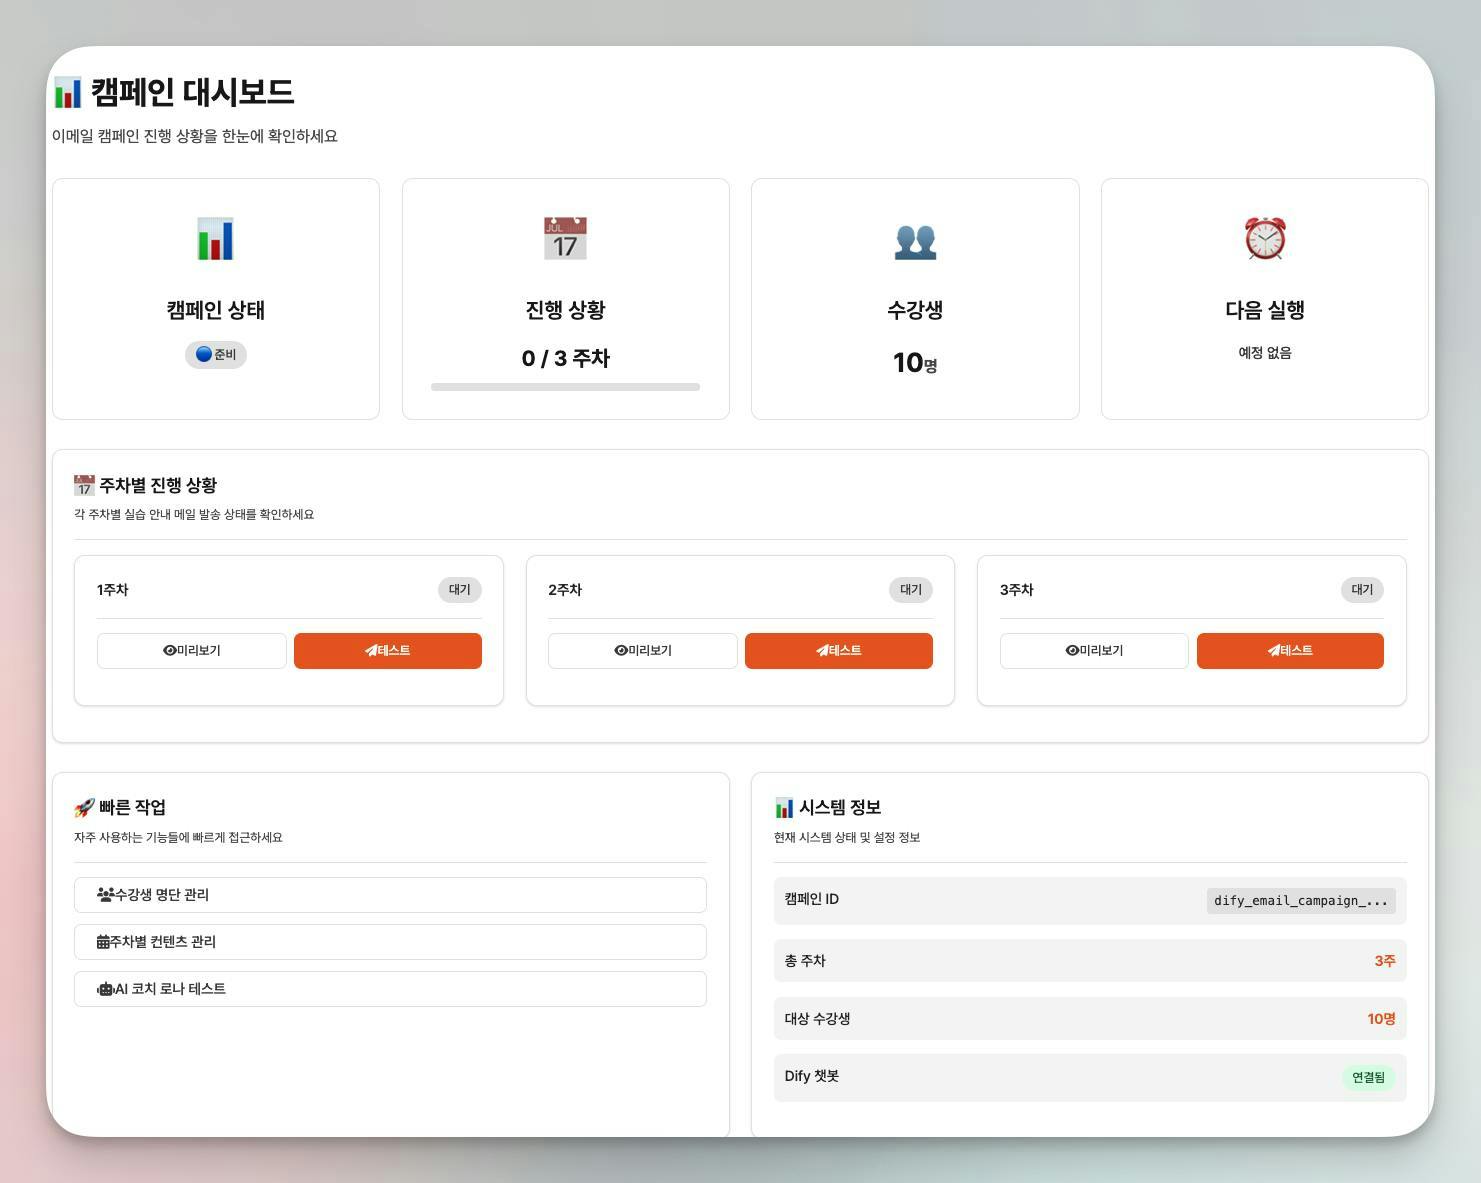Click the calendar icon beside 주차별 진행 상황
Screen dimensions: 1481x1183
(x=84, y=486)
